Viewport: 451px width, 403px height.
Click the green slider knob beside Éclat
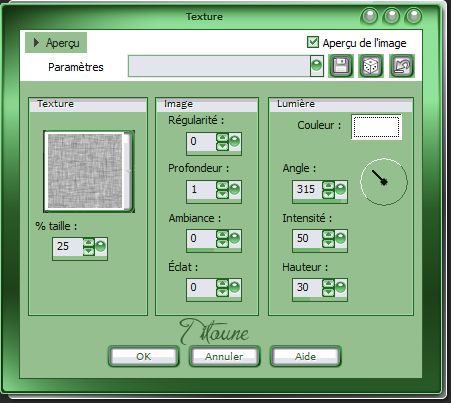(235, 287)
